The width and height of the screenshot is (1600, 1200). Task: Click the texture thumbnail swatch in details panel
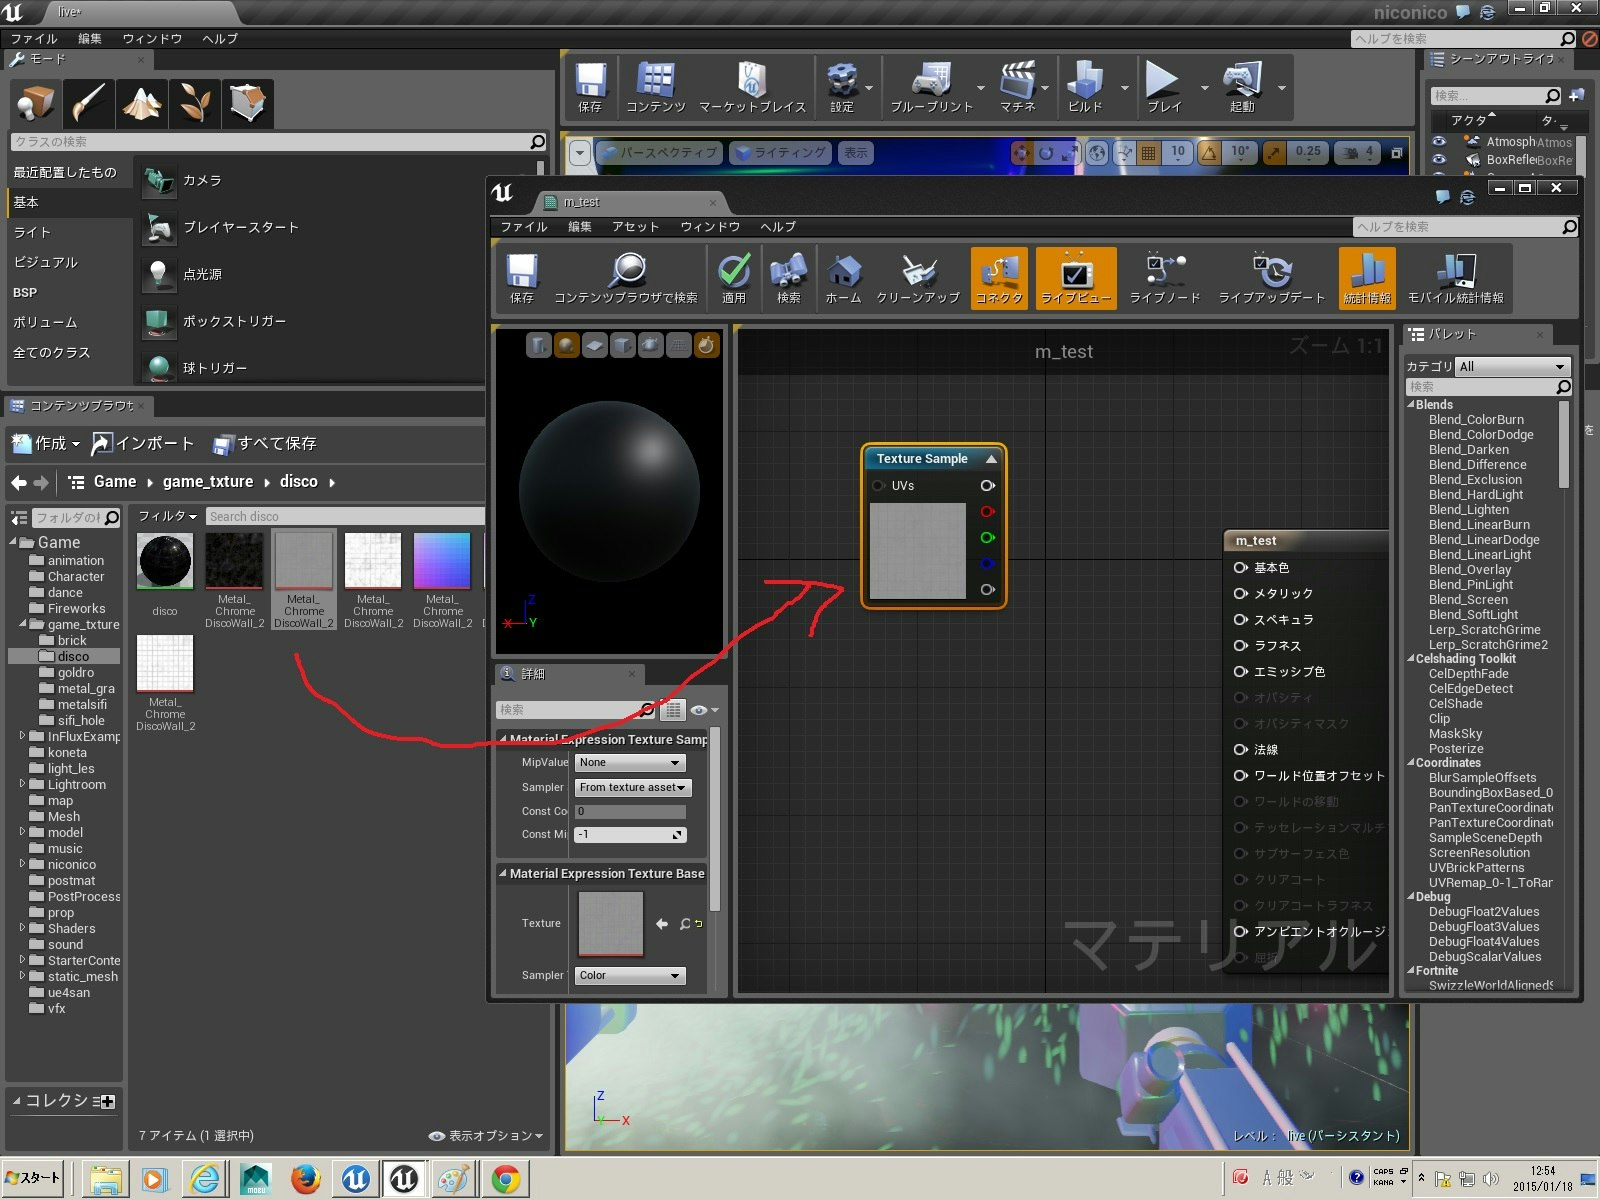point(610,924)
